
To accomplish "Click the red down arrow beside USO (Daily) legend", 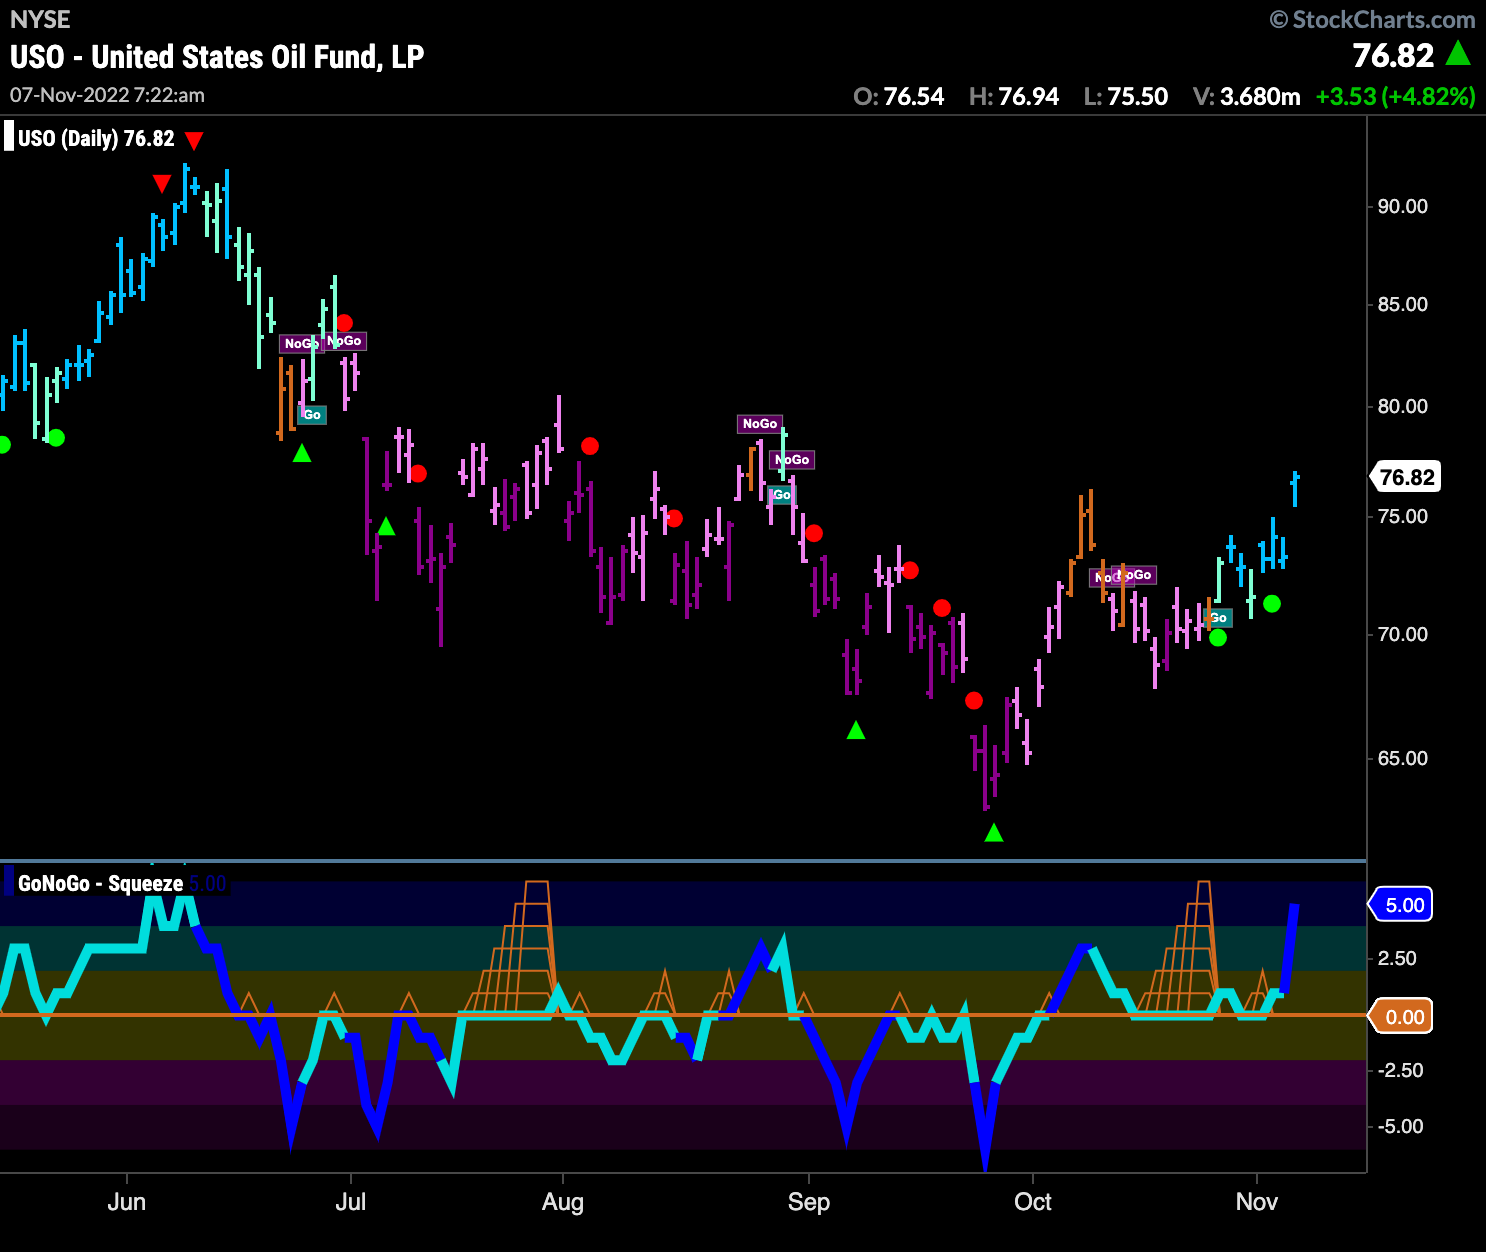I will click(x=194, y=141).
